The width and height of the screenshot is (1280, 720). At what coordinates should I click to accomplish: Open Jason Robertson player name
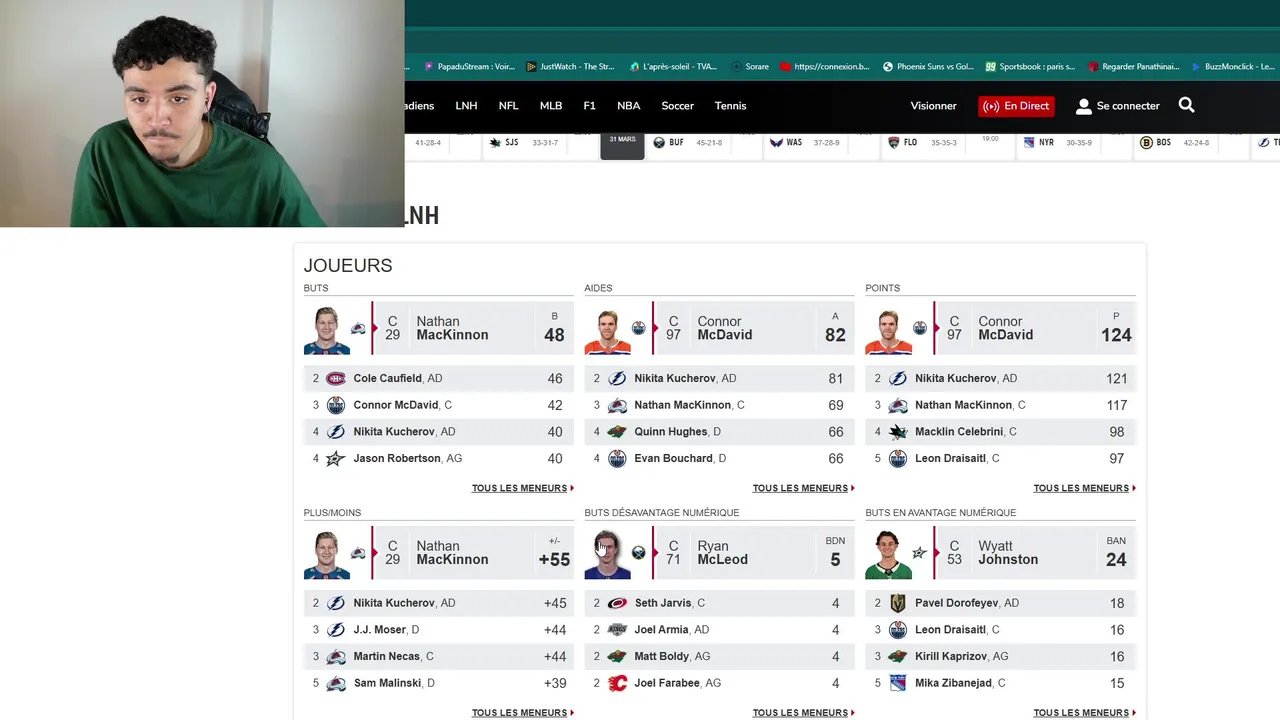coord(397,459)
